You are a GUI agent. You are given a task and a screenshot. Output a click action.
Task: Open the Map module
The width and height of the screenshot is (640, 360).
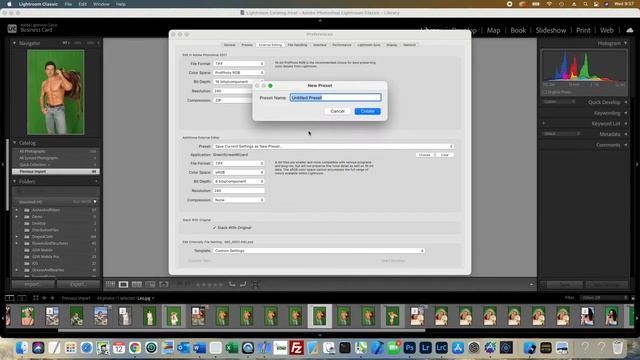493,30
